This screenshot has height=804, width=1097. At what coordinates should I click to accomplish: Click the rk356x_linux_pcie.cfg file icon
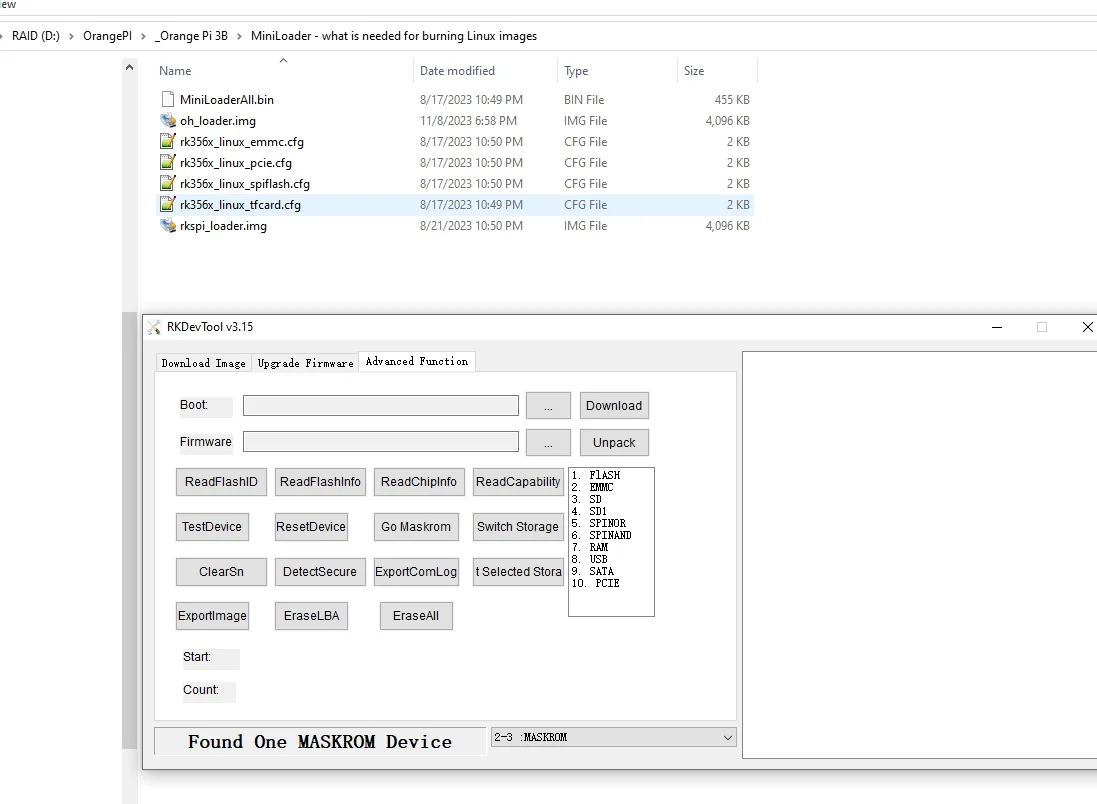pyautogui.click(x=168, y=162)
